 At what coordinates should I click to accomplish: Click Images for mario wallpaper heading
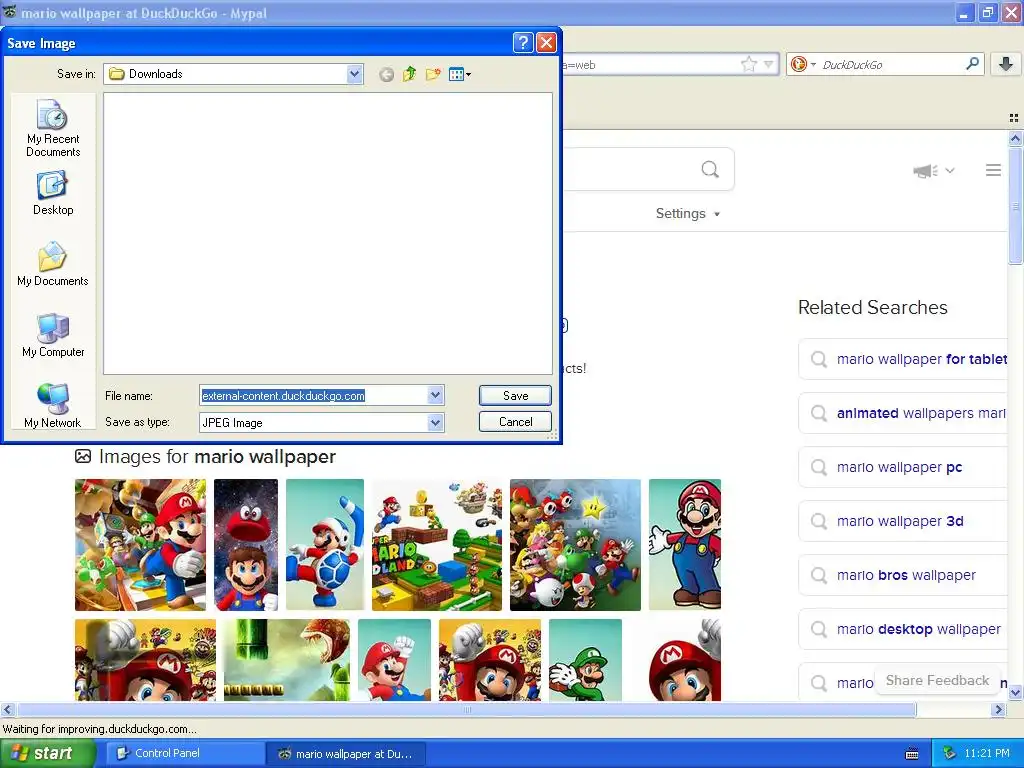(x=217, y=456)
